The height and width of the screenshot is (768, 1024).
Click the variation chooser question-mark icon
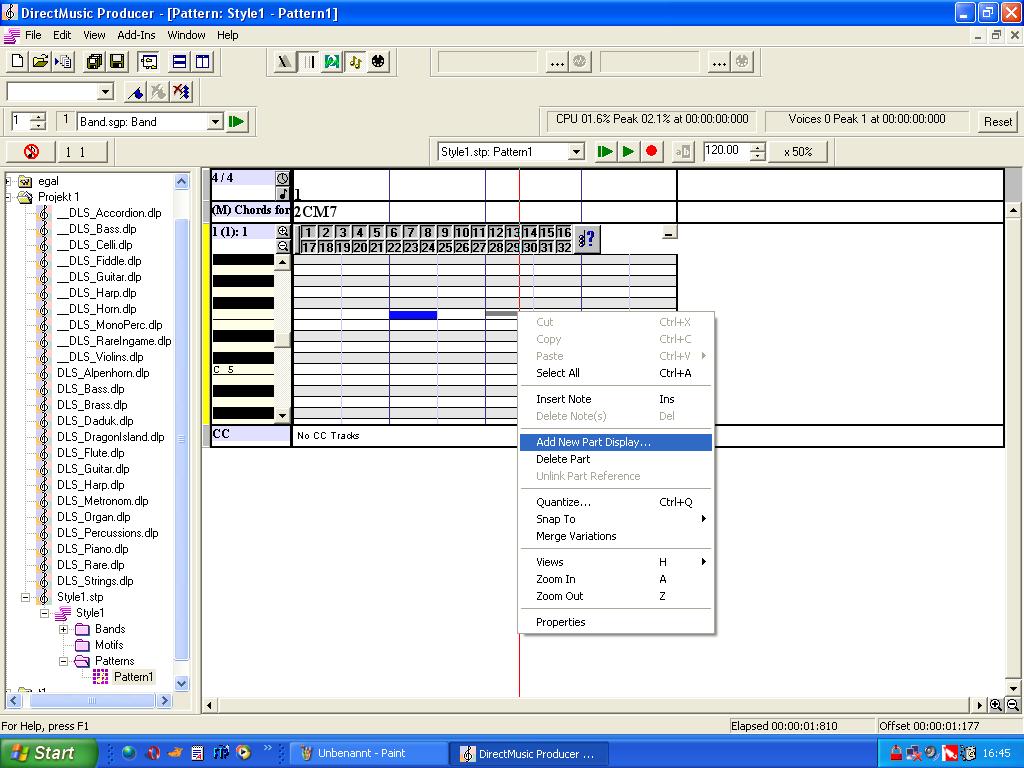588,239
